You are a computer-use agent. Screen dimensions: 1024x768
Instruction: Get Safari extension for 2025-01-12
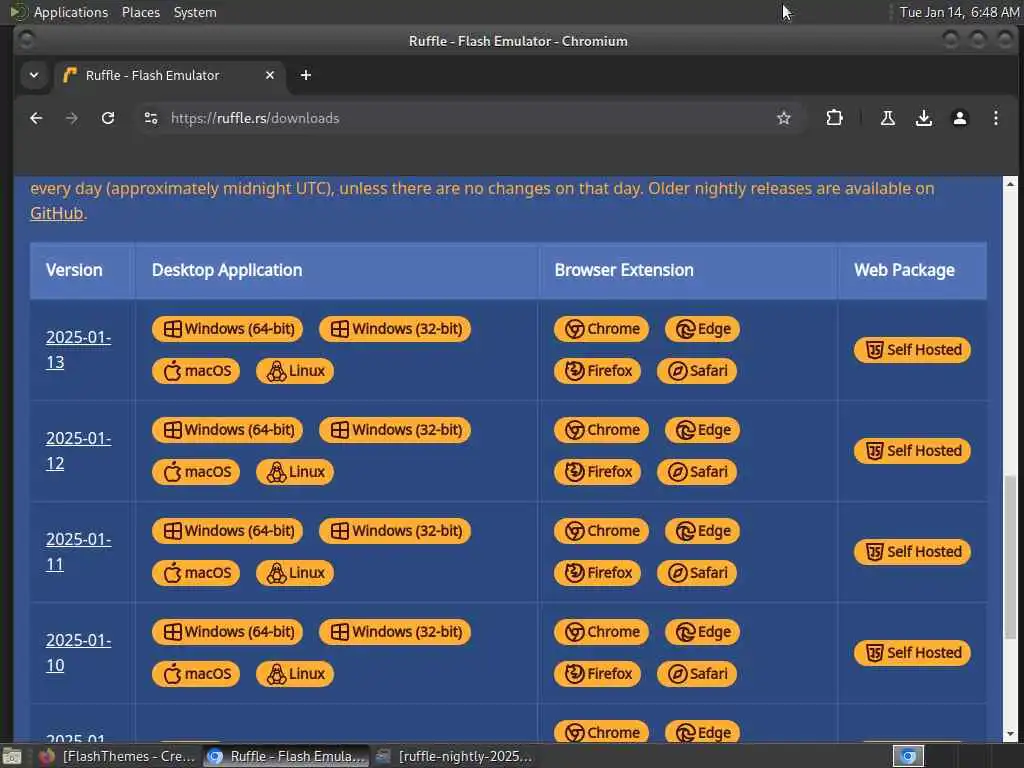697,472
